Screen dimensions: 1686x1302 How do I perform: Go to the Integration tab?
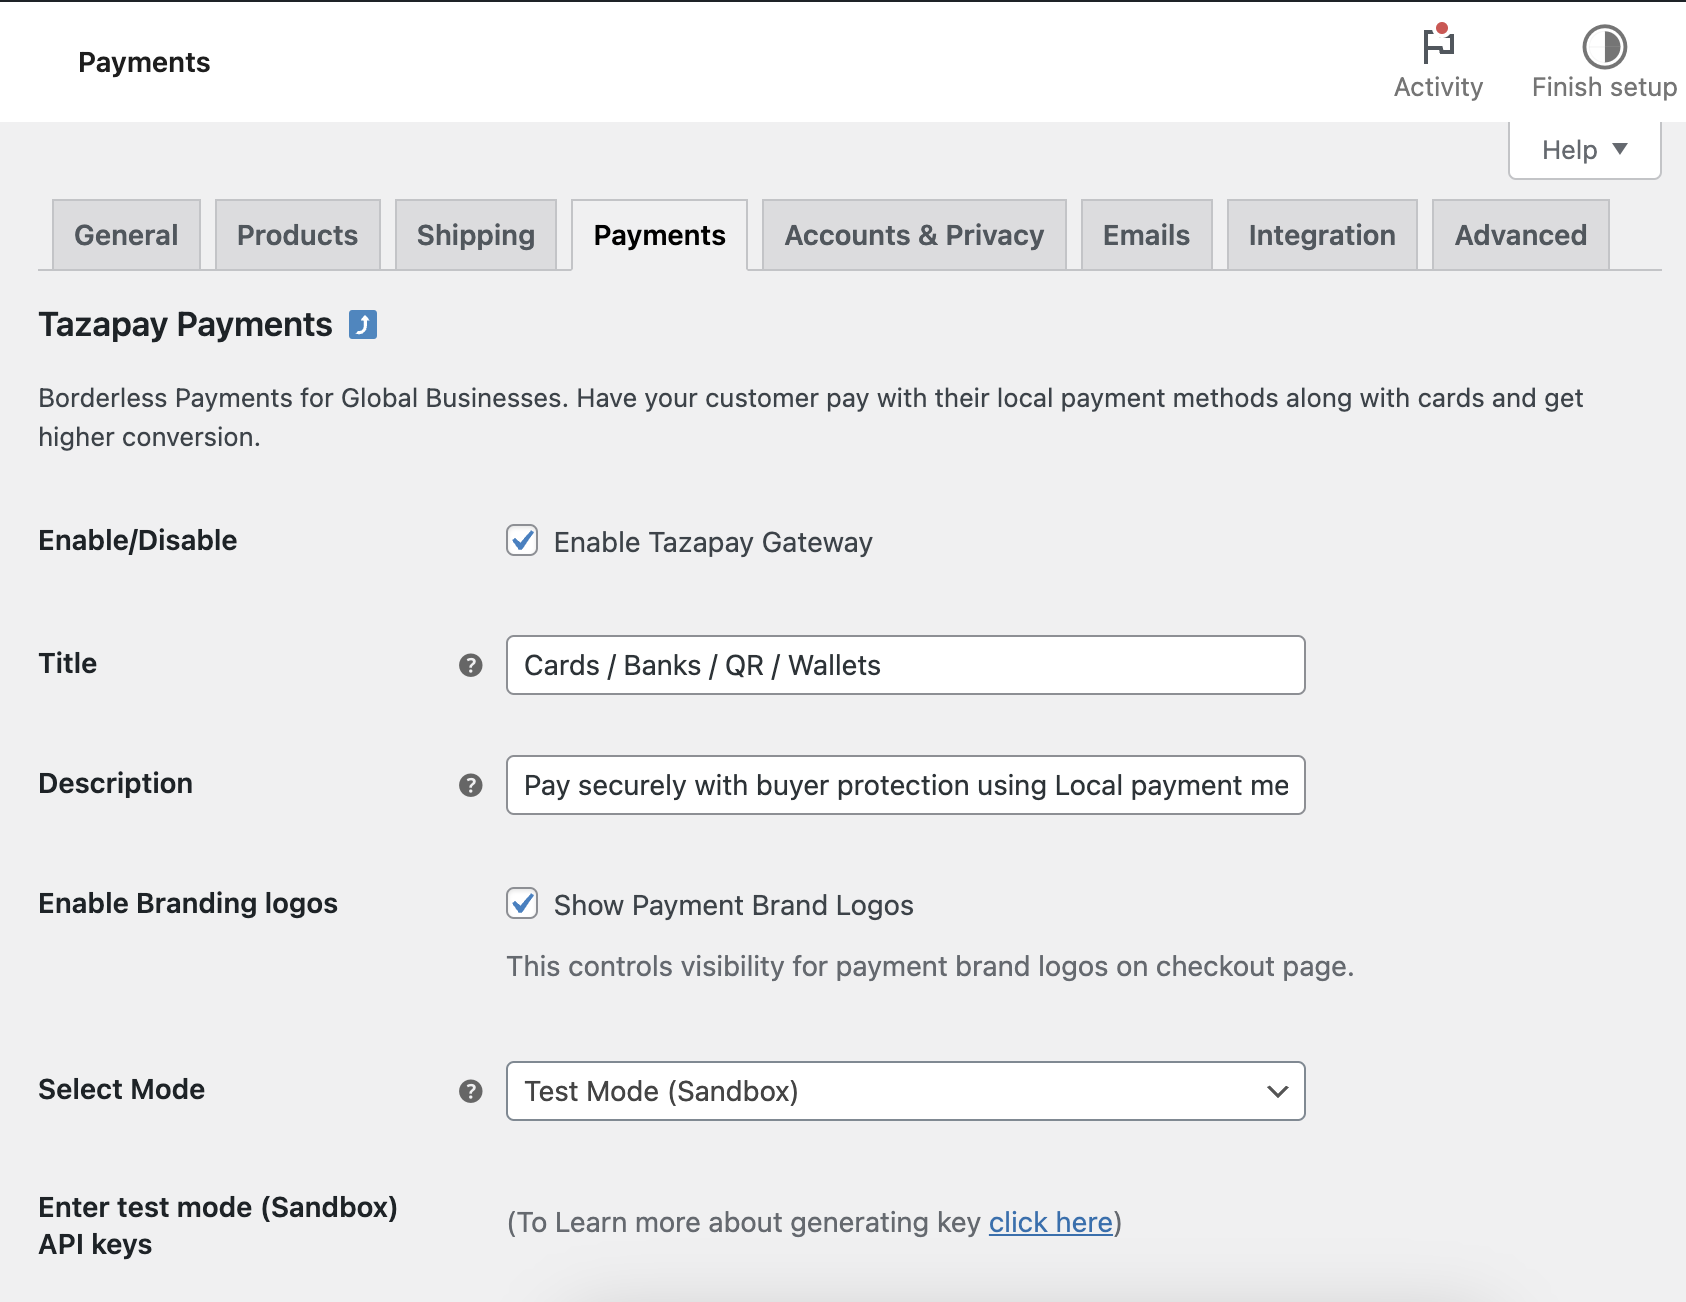(x=1322, y=235)
